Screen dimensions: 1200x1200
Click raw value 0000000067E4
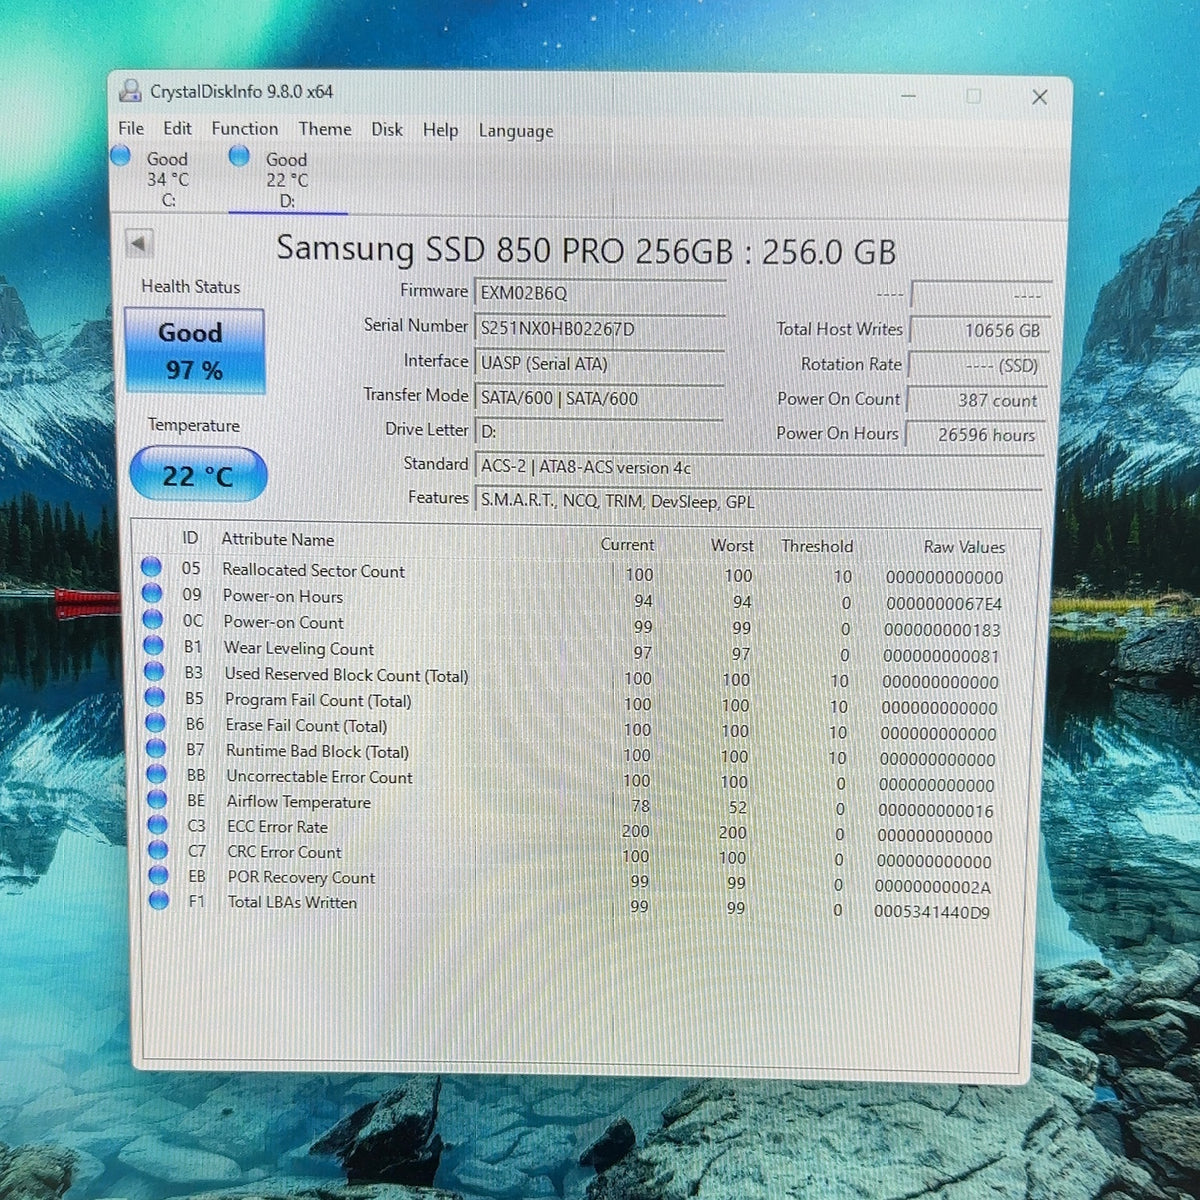(x=944, y=604)
